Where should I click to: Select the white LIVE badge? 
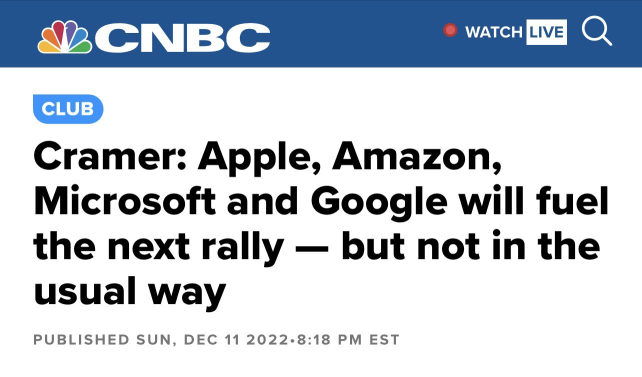pos(546,32)
